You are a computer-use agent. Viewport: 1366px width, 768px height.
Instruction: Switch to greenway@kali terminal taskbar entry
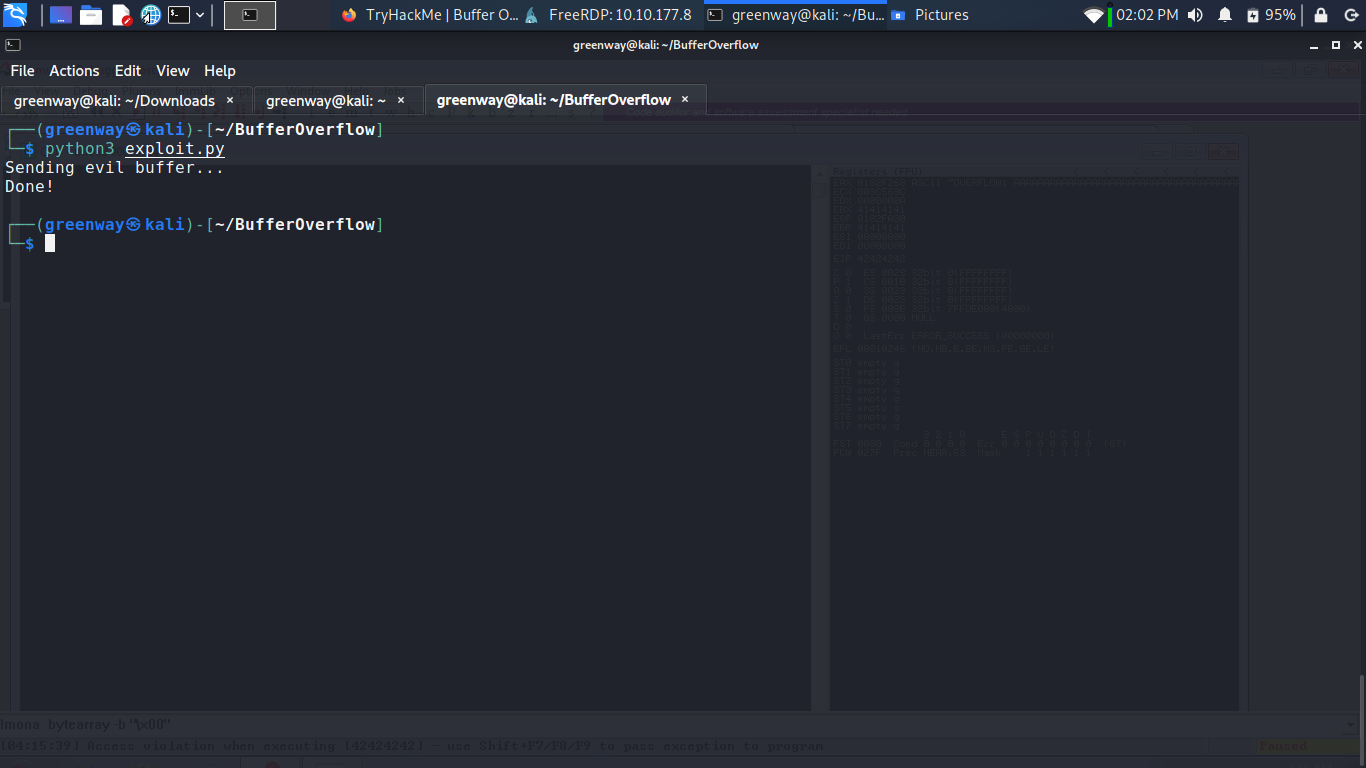[x=796, y=15]
